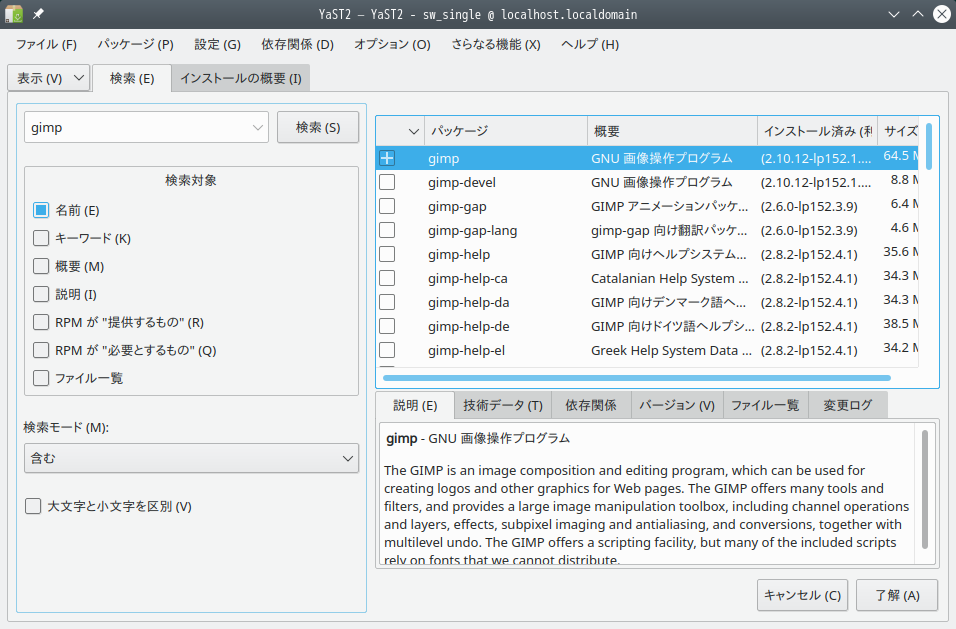Select the gimp package row
956x629 pixels.
click(647, 158)
